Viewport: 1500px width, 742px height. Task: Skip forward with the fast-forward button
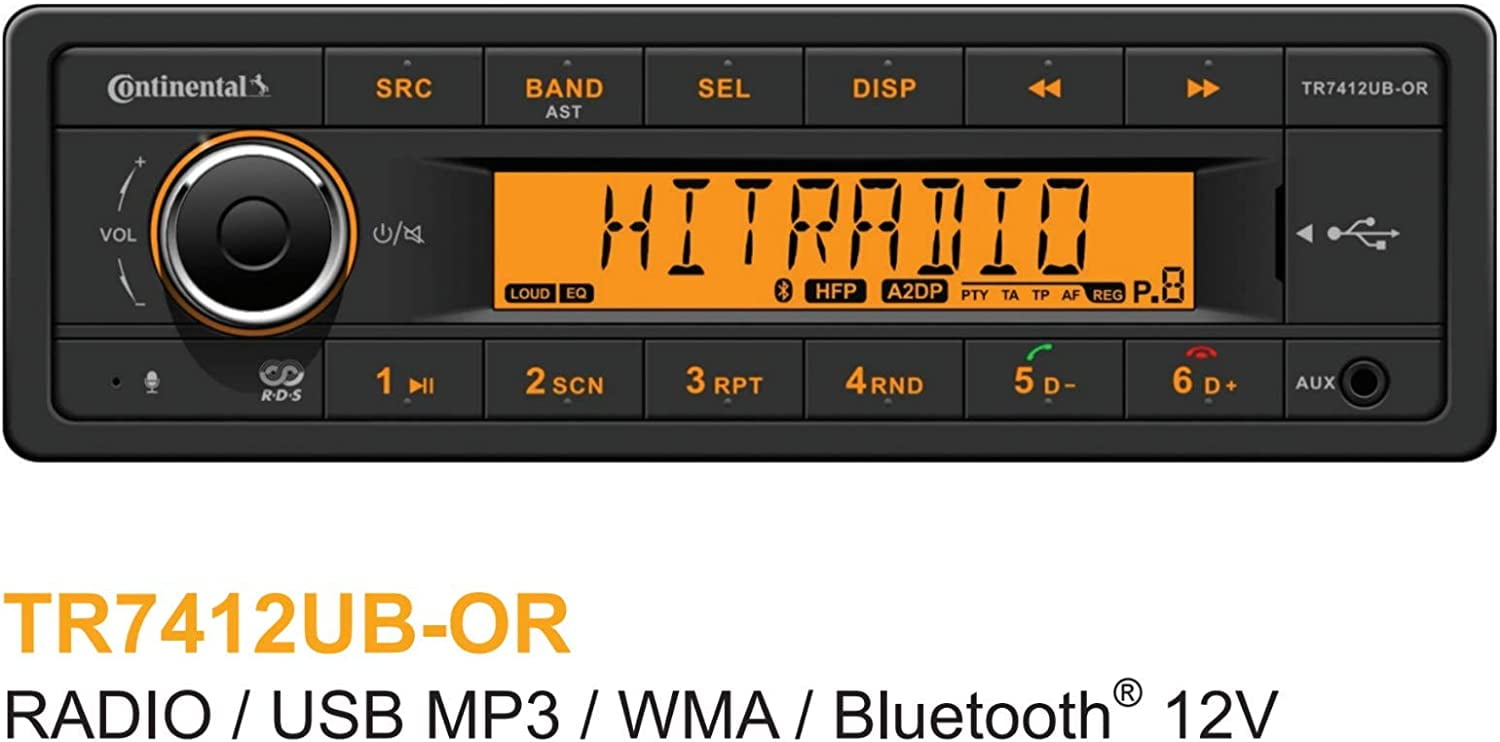[x=1204, y=88]
